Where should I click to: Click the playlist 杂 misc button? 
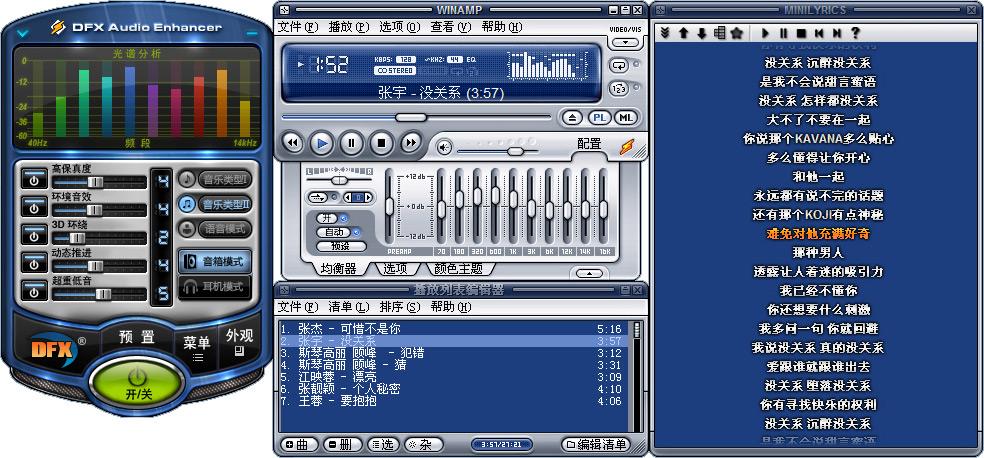coord(424,445)
